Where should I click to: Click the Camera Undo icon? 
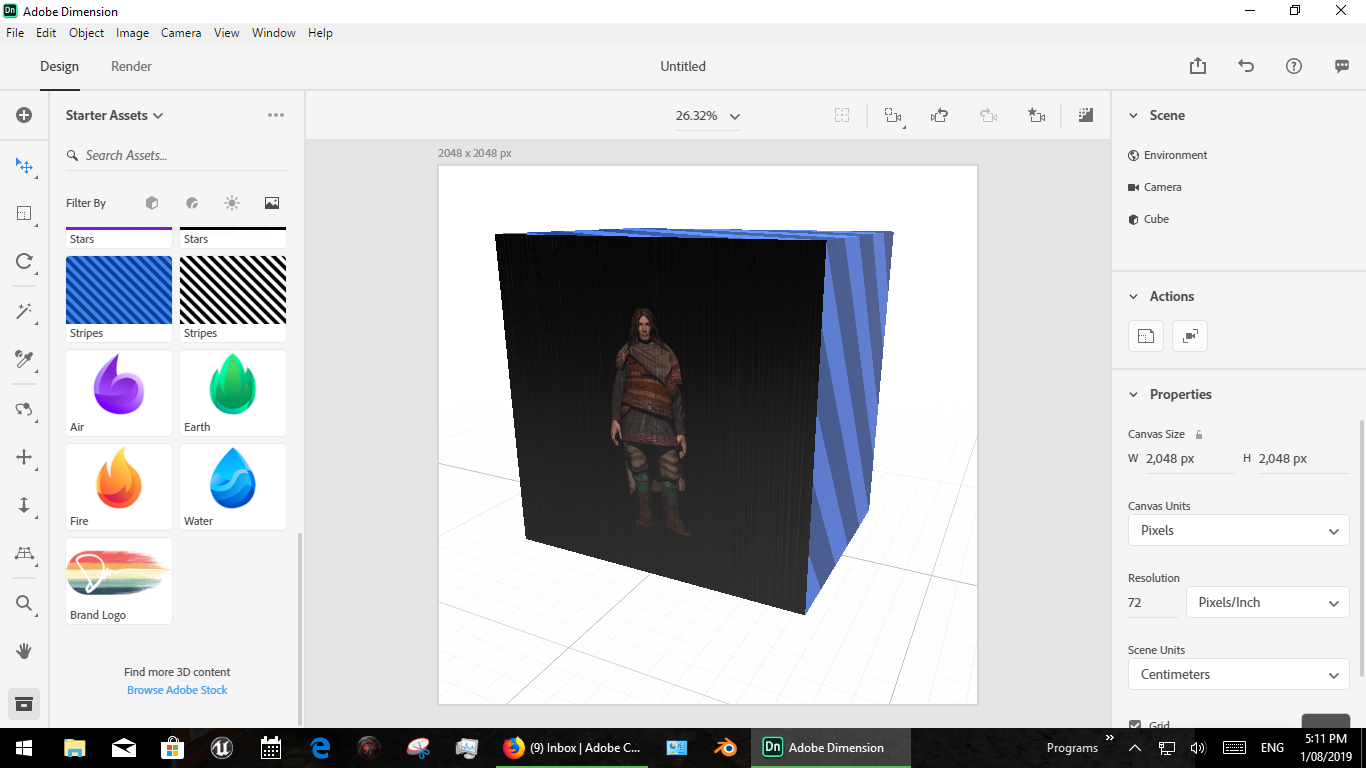pyautogui.click(x=939, y=115)
